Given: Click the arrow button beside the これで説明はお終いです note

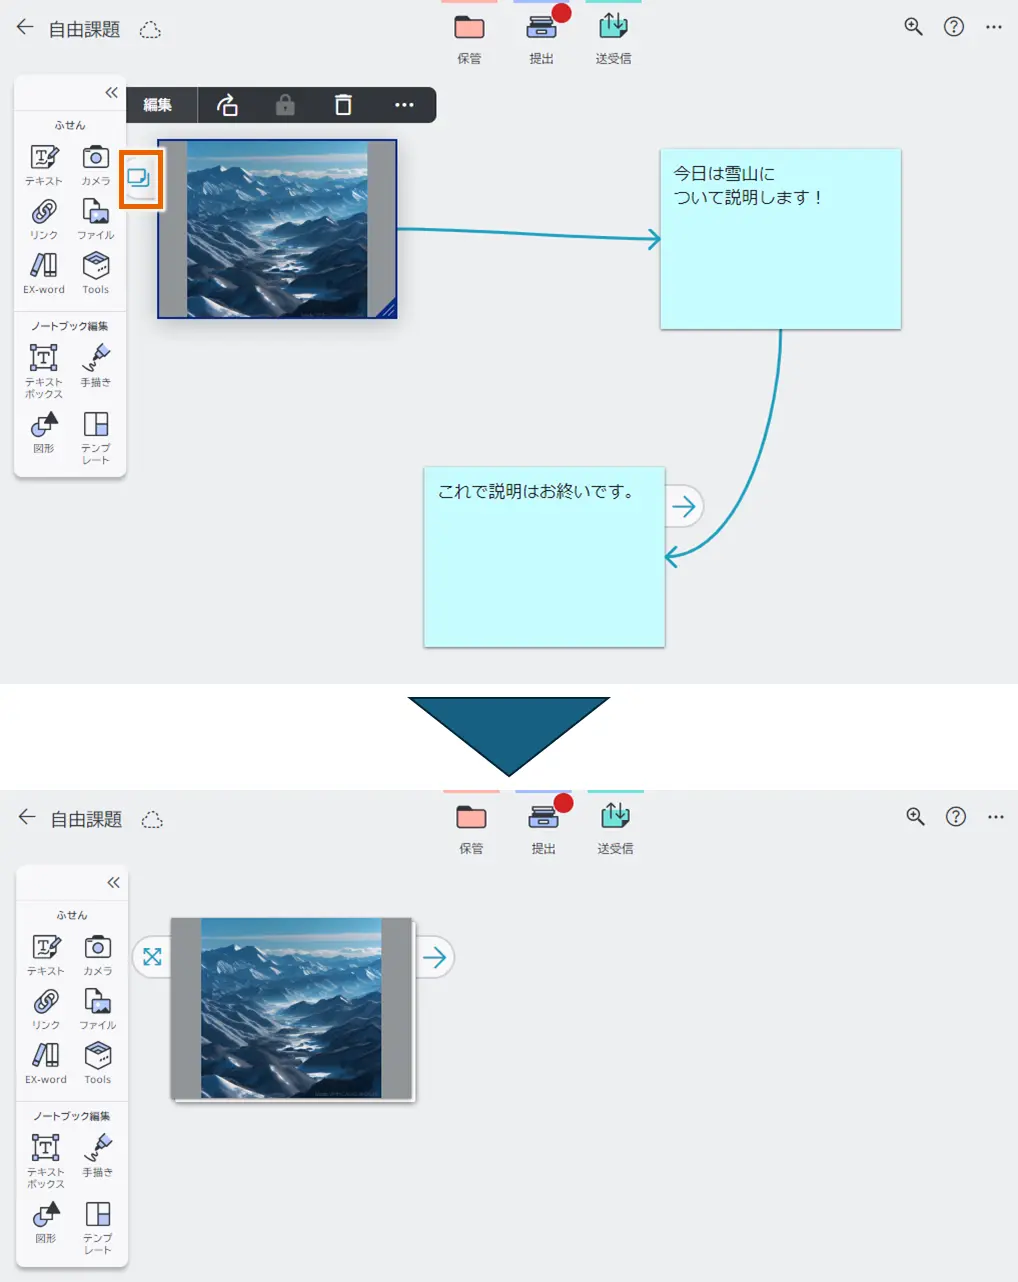Looking at the screenshot, I should (684, 507).
